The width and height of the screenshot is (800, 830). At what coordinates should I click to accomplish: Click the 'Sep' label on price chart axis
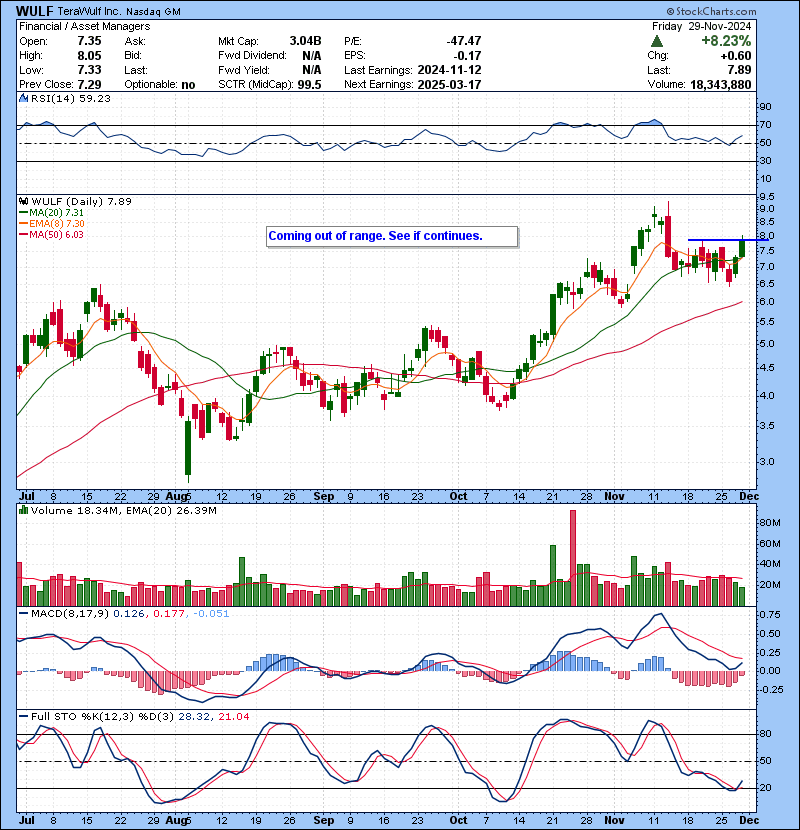[x=323, y=496]
